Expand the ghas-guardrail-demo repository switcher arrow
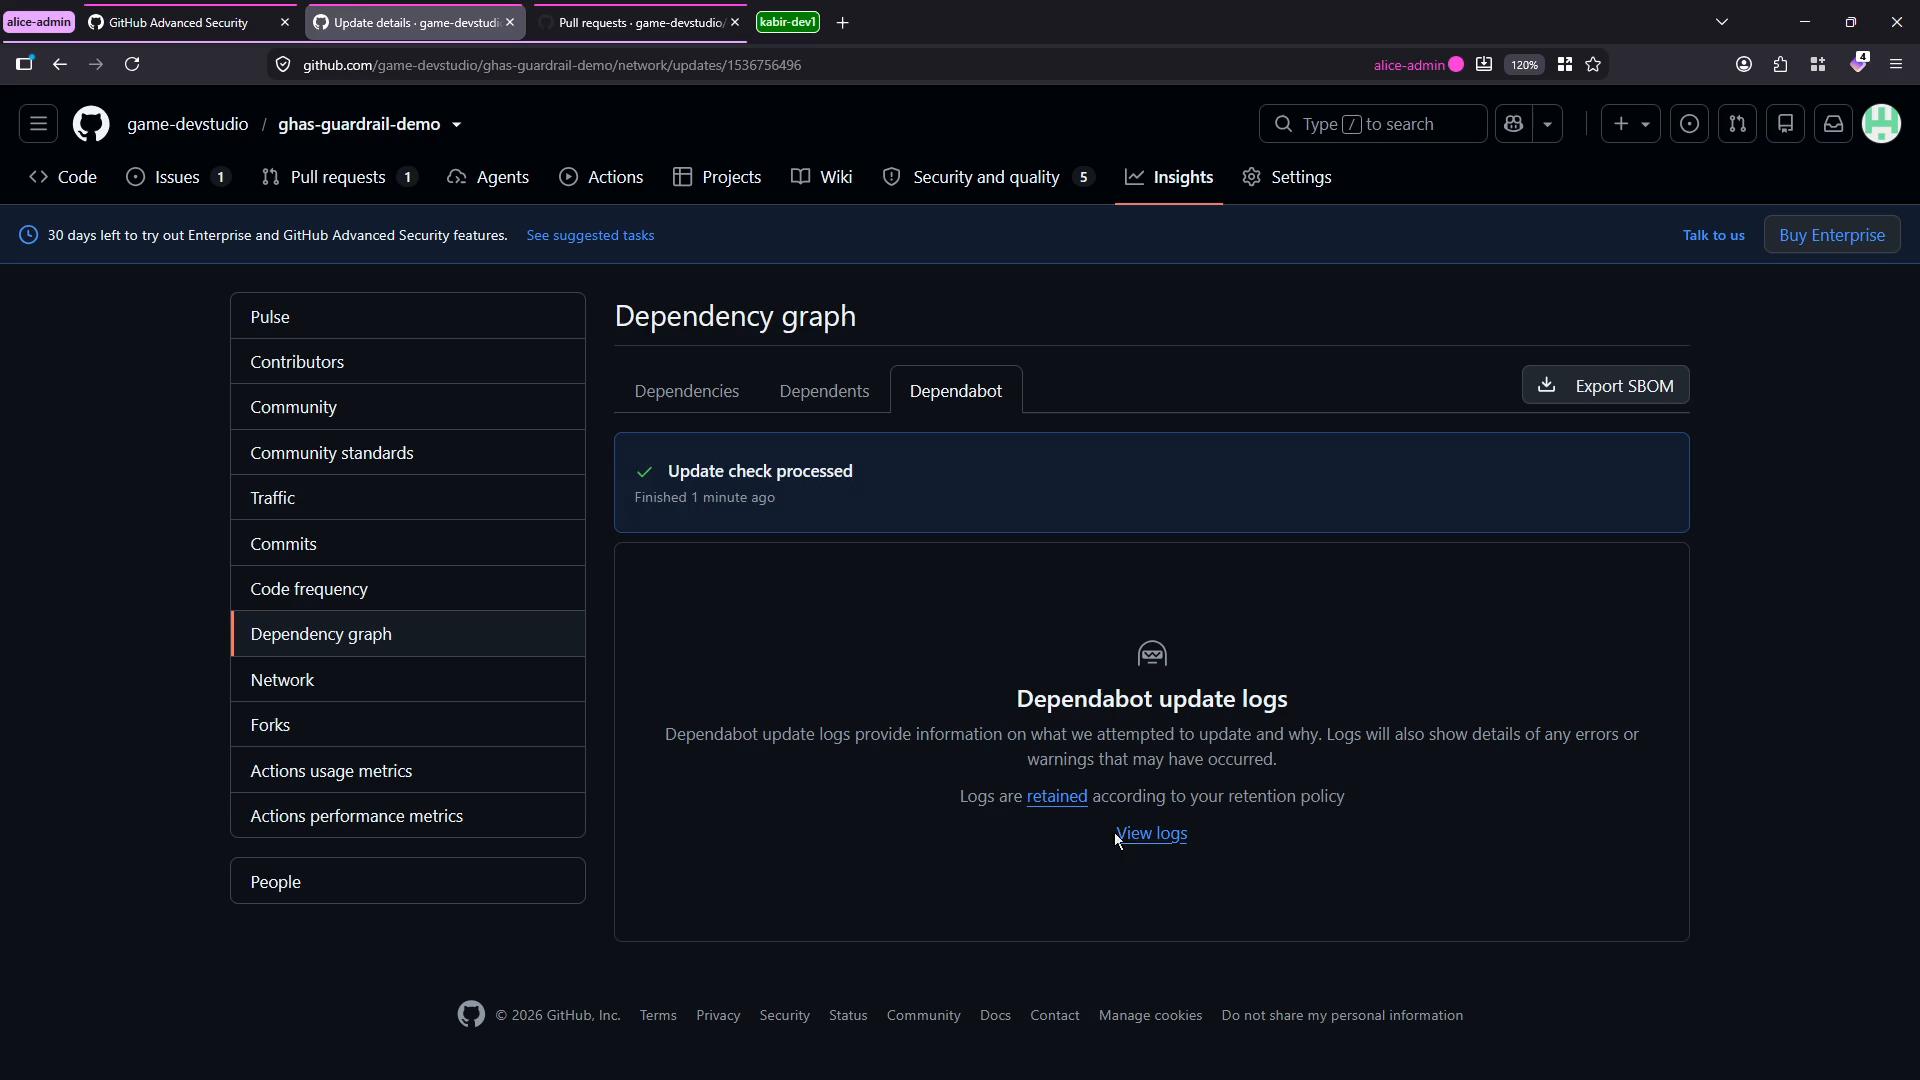This screenshot has width=1920, height=1080. click(x=456, y=125)
